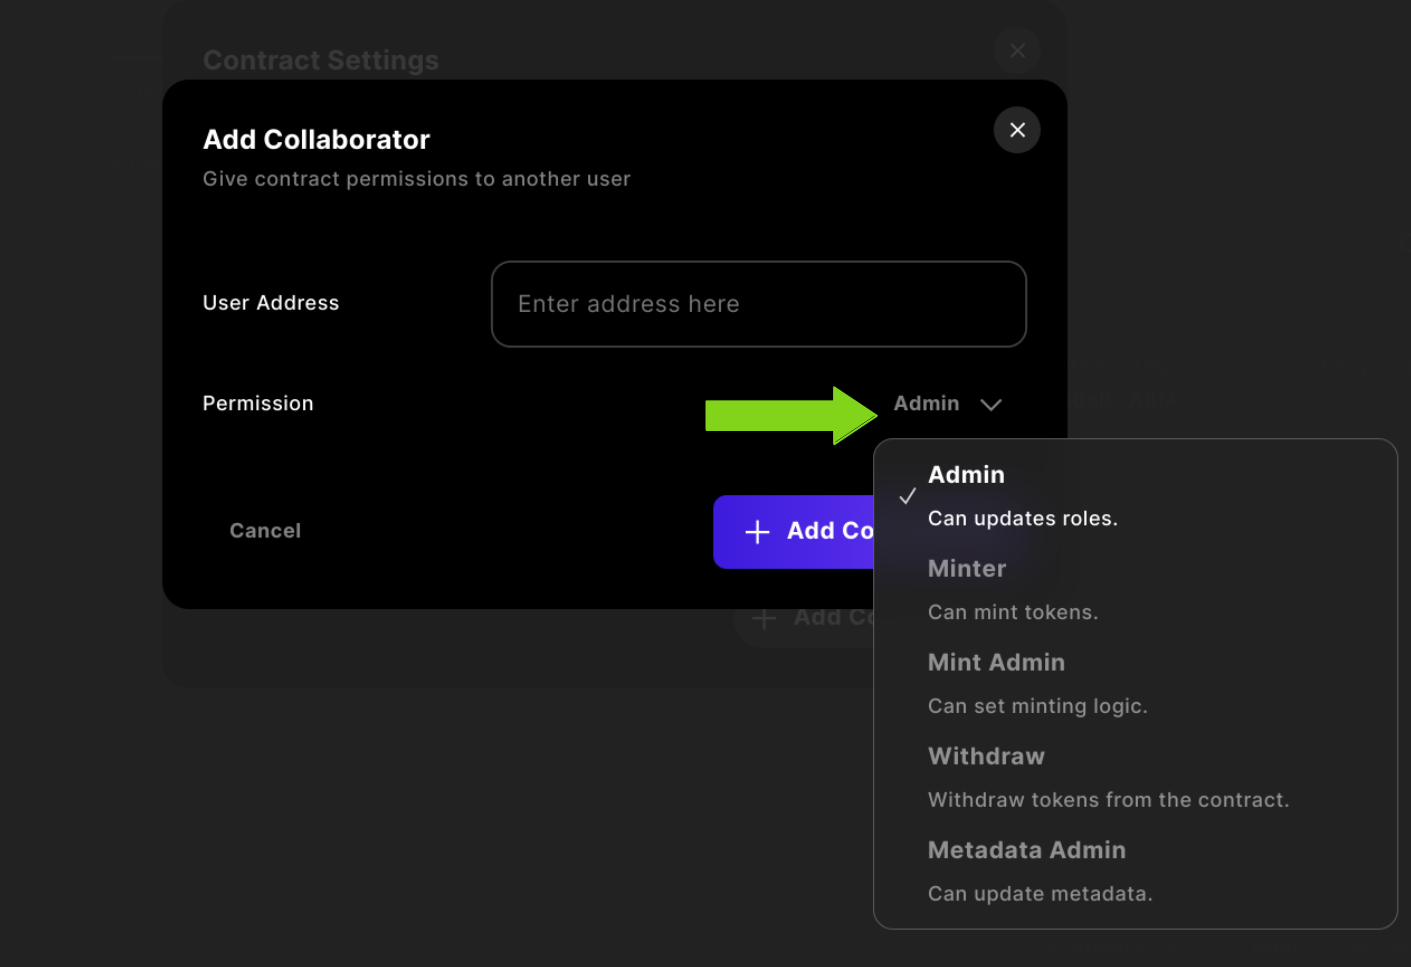Close the Add Collaborator dialog
The width and height of the screenshot is (1411, 967).
tap(1017, 130)
